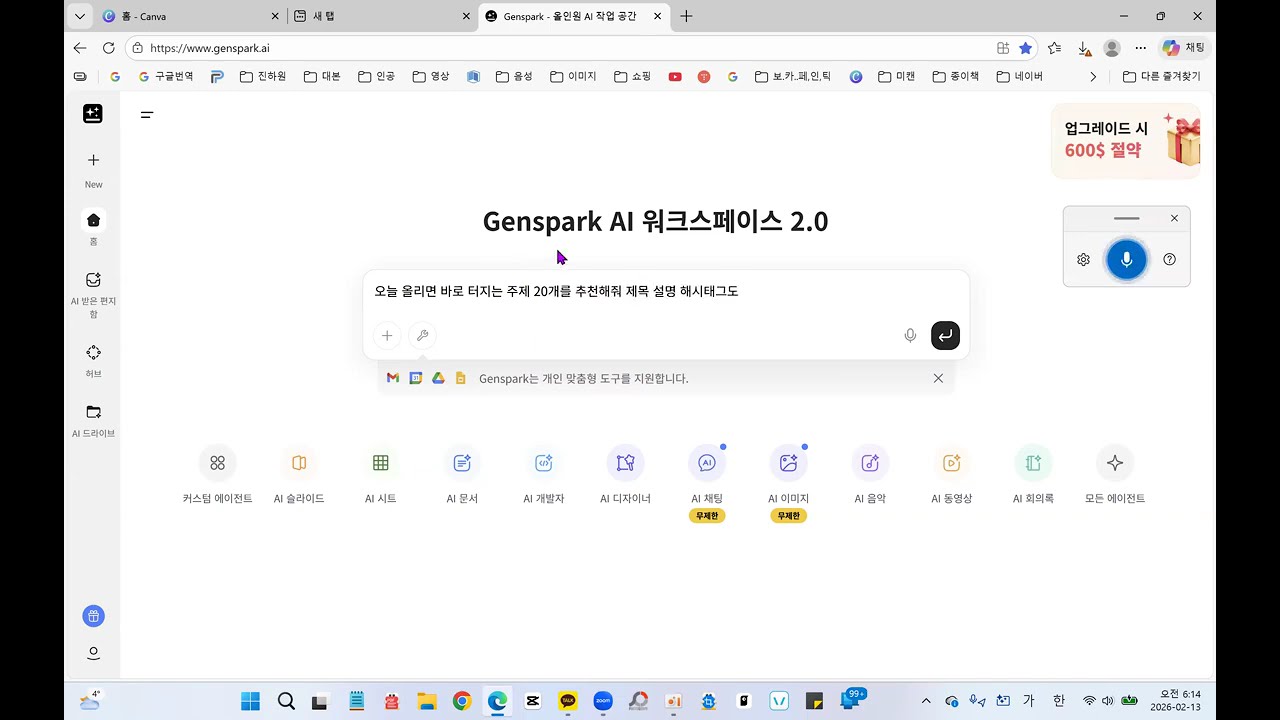This screenshot has width=1280, height=720.
Task: Open the browser profile avatar
Action: coord(1112,48)
